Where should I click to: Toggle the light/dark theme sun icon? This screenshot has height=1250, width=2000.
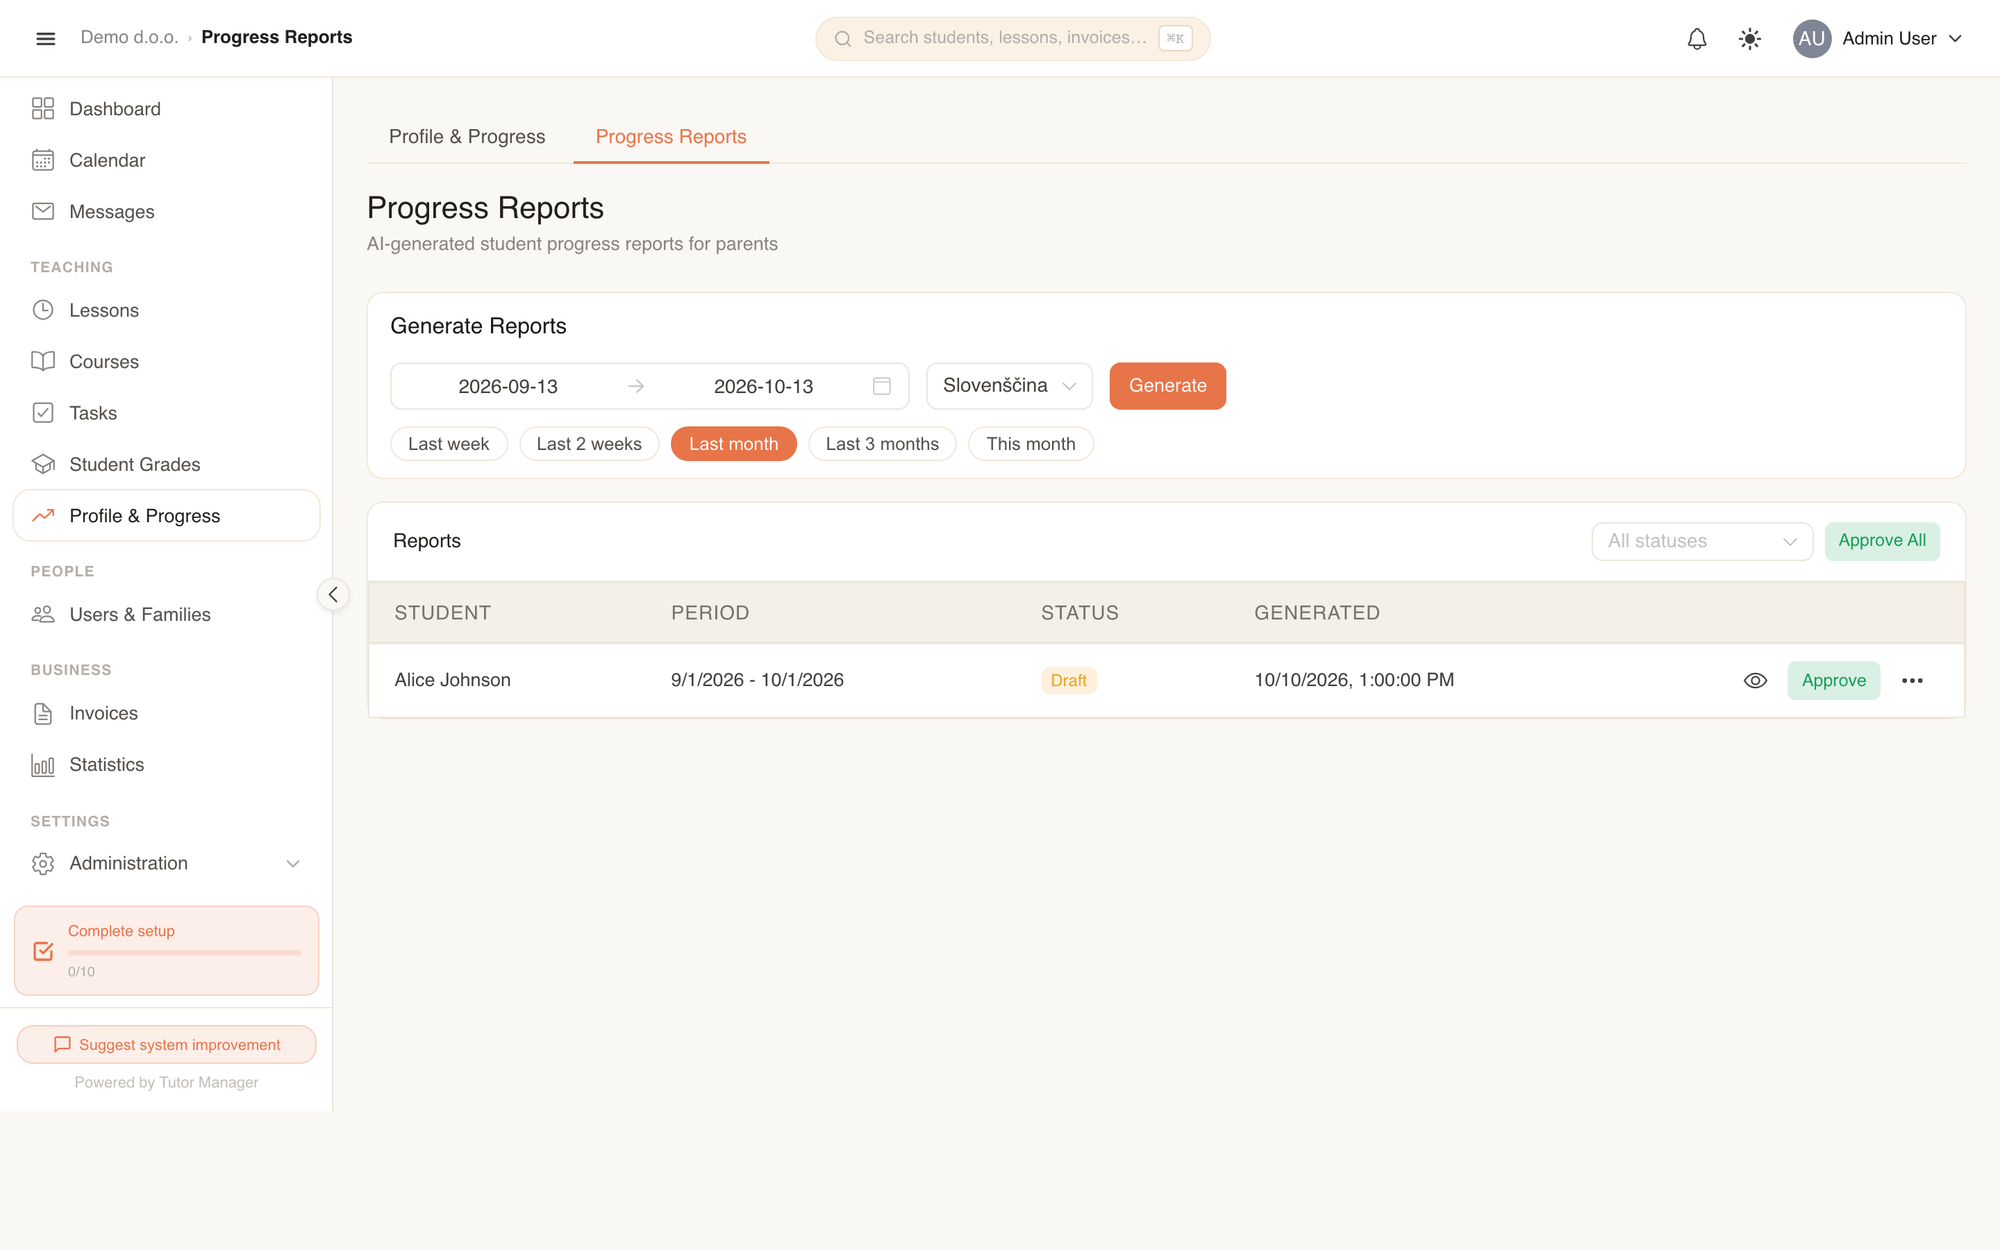(x=1750, y=39)
